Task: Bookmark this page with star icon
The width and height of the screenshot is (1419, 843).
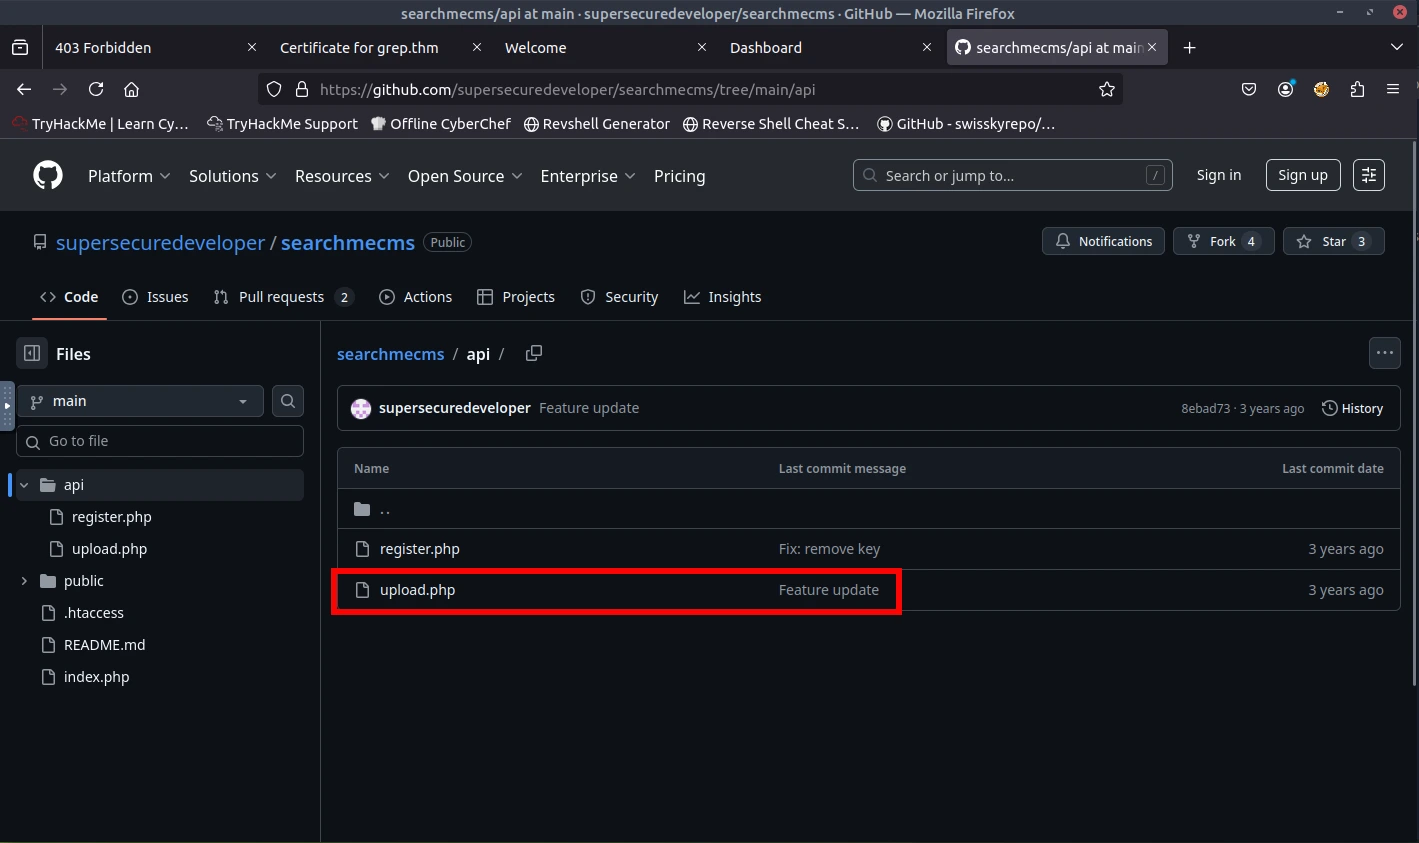Action: 1106,89
